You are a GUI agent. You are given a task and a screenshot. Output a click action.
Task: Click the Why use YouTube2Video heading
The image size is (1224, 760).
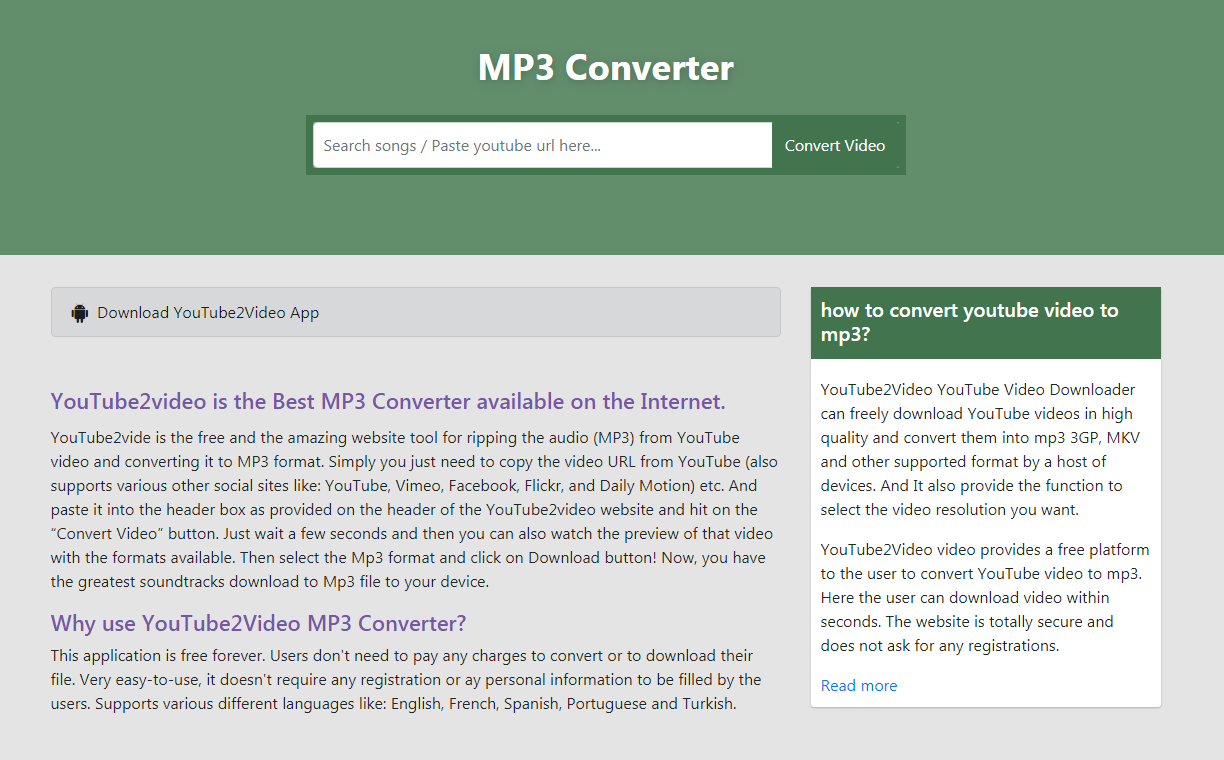[258, 623]
